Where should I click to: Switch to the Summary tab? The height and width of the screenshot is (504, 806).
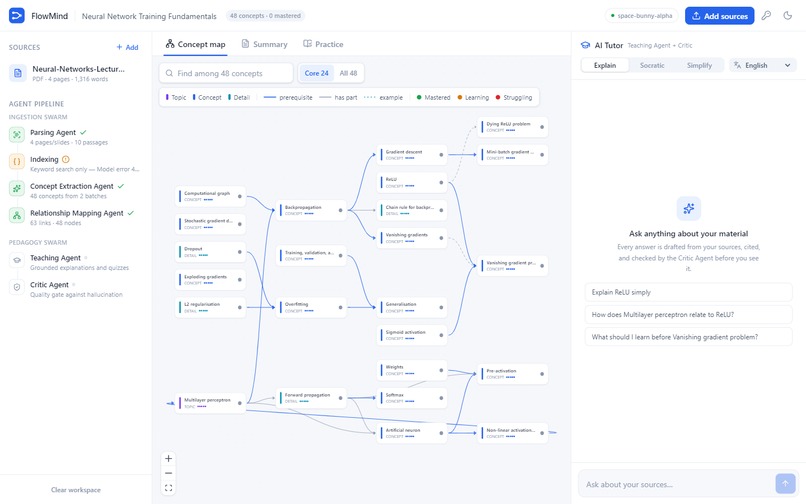pyautogui.click(x=264, y=44)
